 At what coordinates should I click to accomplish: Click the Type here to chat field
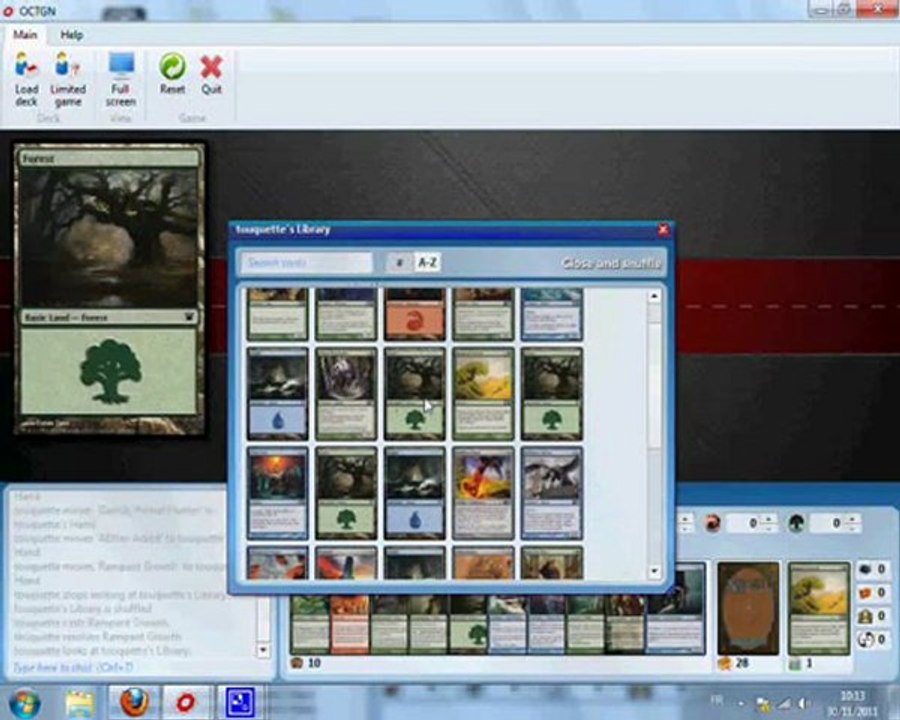(138, 667)
